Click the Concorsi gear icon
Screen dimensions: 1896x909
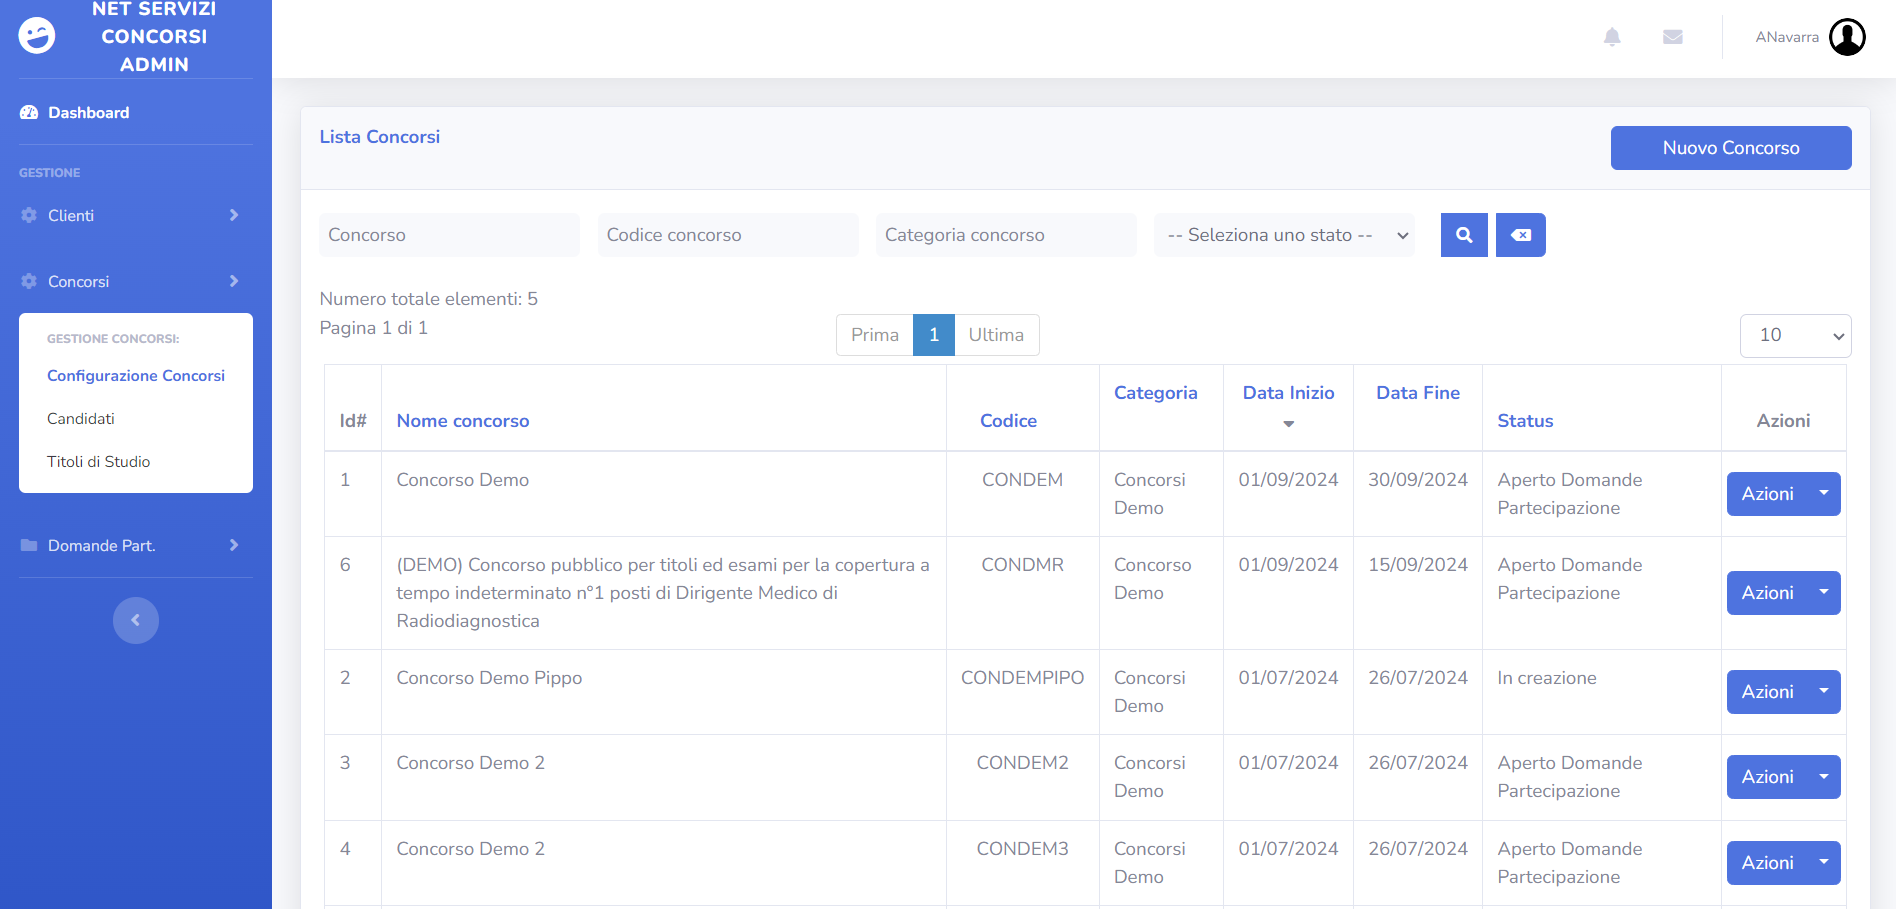pos(29,281)
